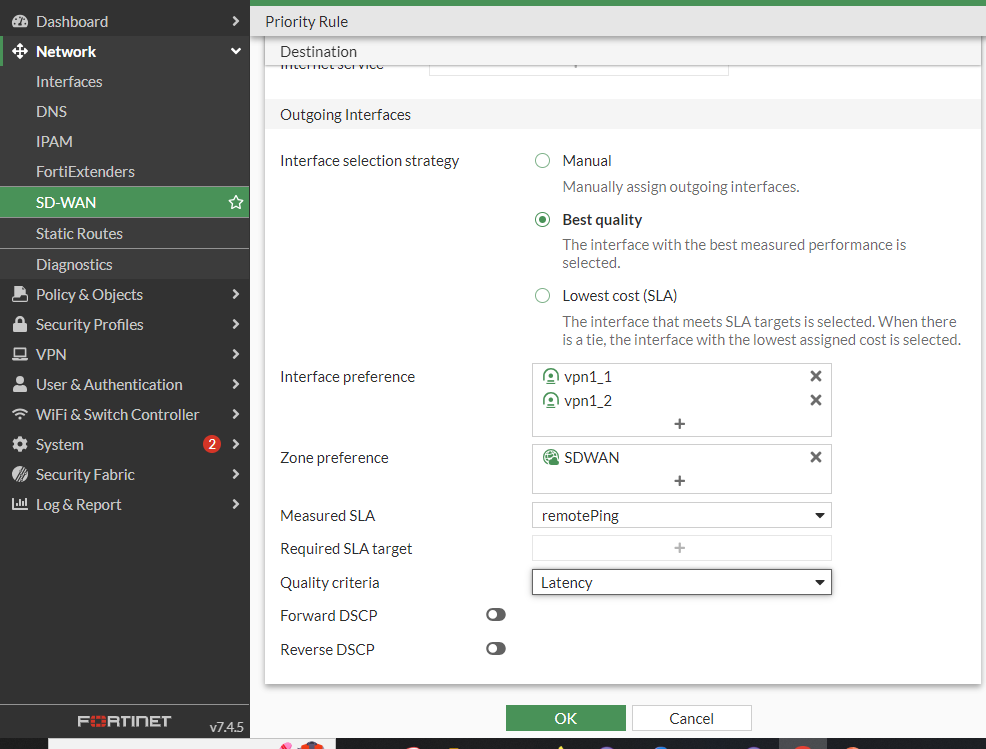This screenshot has height=749, width=986.
Task: Click the OK button
Action: pos(565,718)
